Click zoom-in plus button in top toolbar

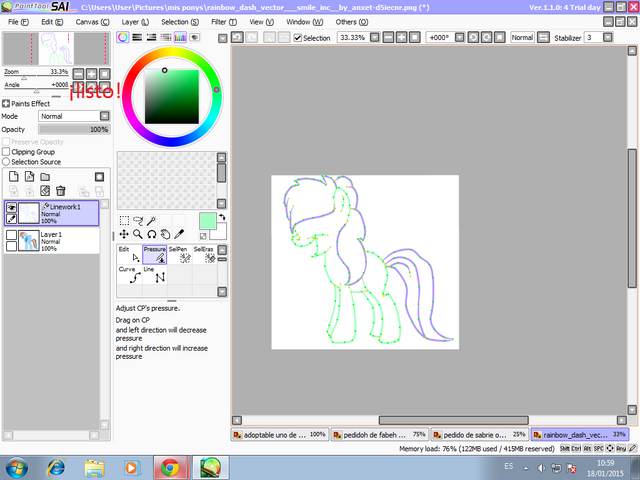click(402, 38)
